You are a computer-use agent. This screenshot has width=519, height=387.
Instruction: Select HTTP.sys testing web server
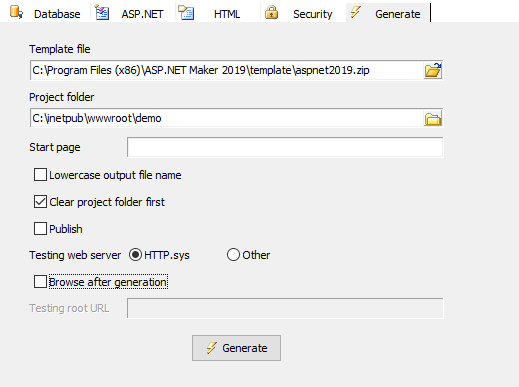click(136, 255)
